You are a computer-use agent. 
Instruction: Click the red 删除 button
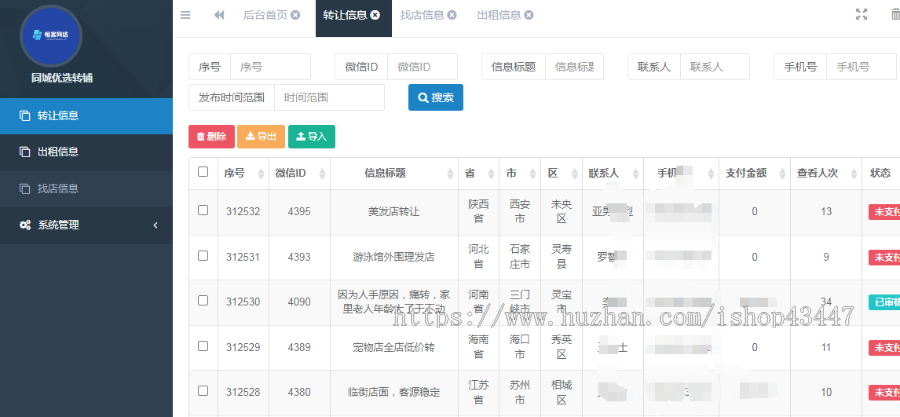[211, 137]
